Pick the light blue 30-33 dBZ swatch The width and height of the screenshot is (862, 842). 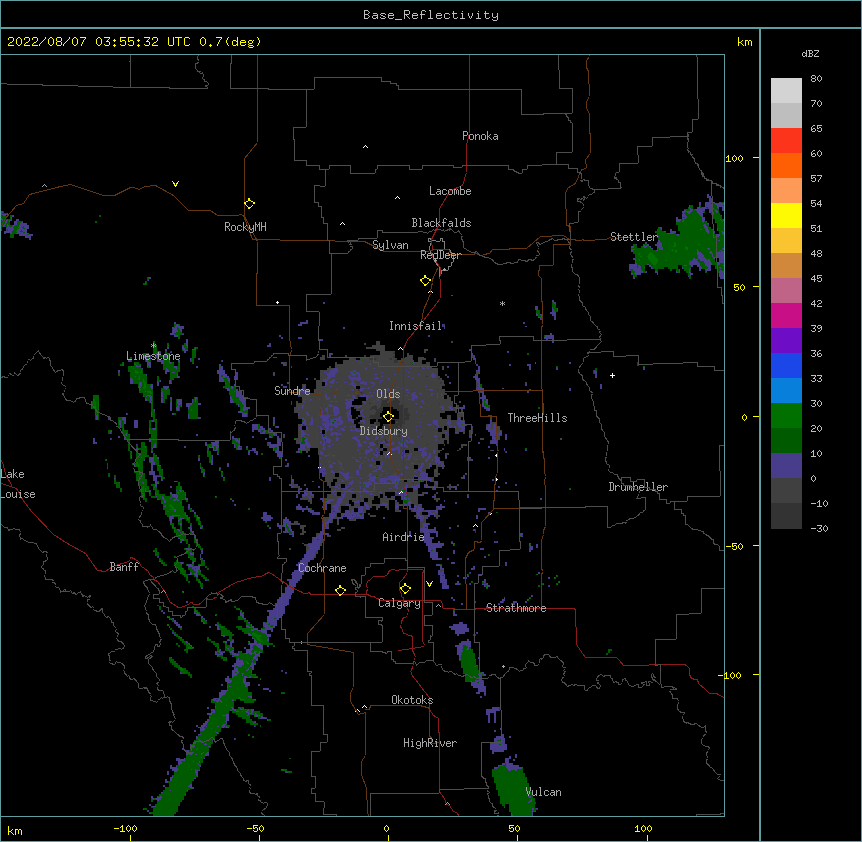click(786, 390)
